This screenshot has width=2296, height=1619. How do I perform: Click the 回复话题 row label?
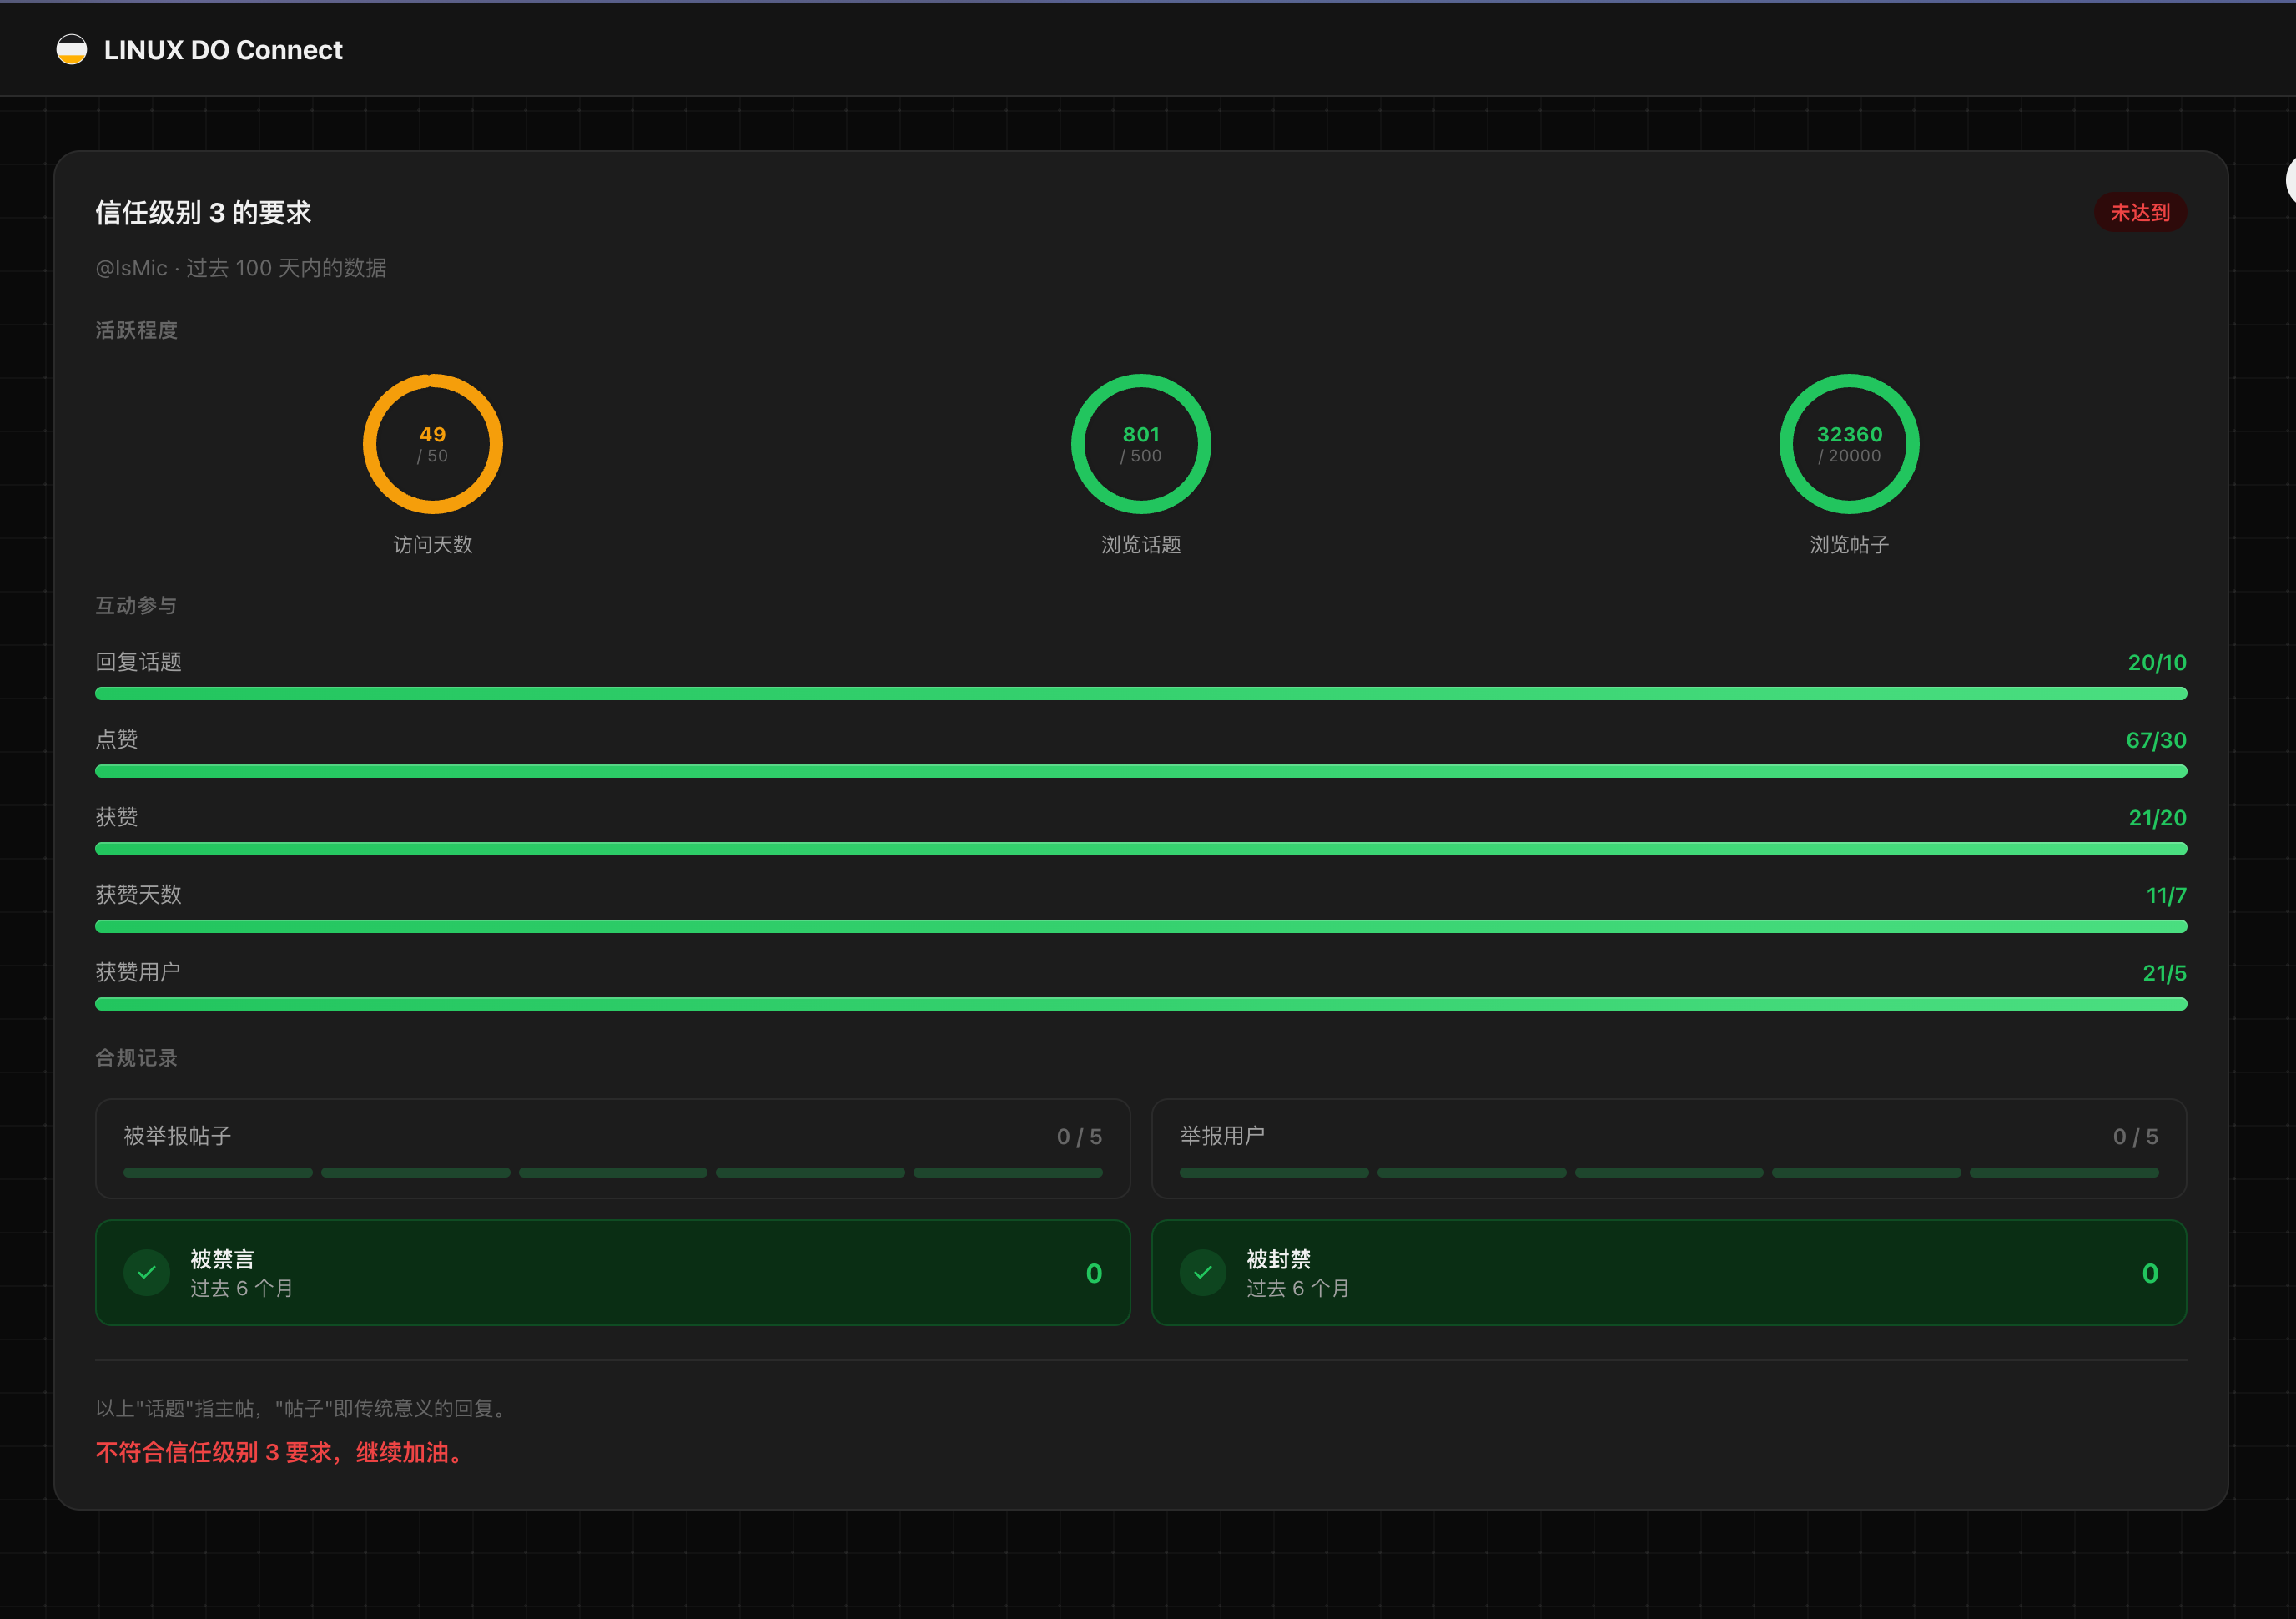pyautogui.click(x=138, y=662)
